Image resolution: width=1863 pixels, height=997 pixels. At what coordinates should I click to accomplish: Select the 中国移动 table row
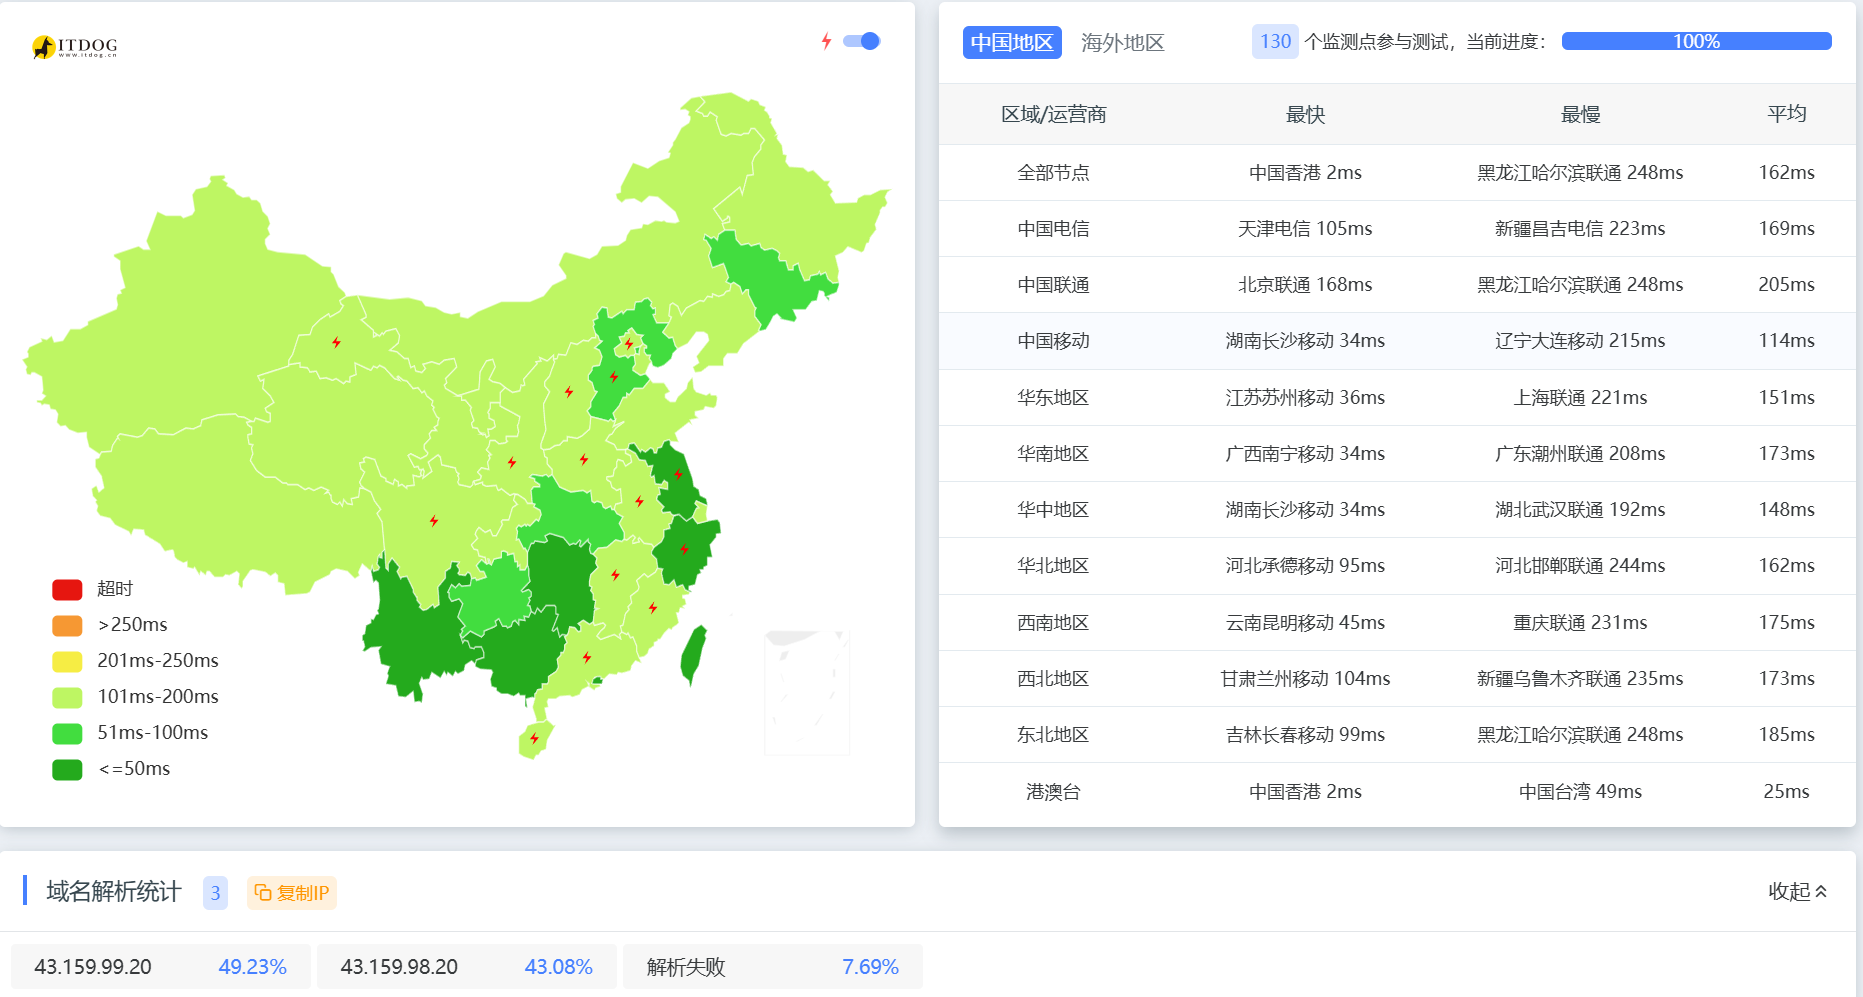click(1397, 341)
